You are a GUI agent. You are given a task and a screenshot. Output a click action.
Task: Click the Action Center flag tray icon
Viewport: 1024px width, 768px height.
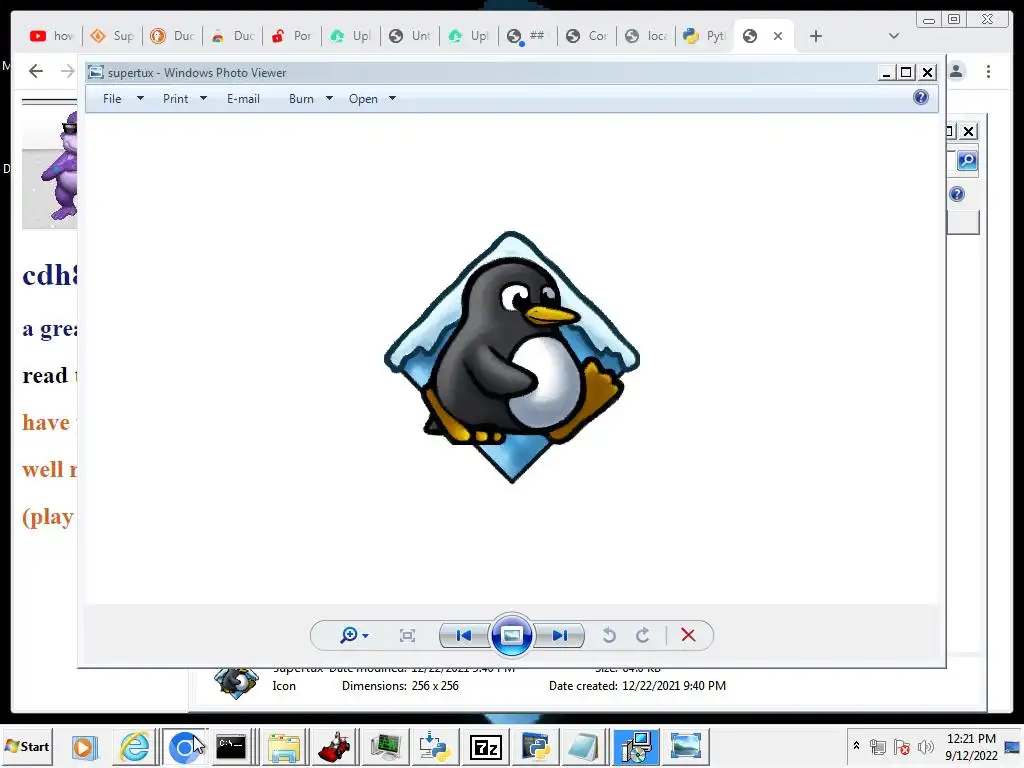pyautogui.click(x=901, y=747)
